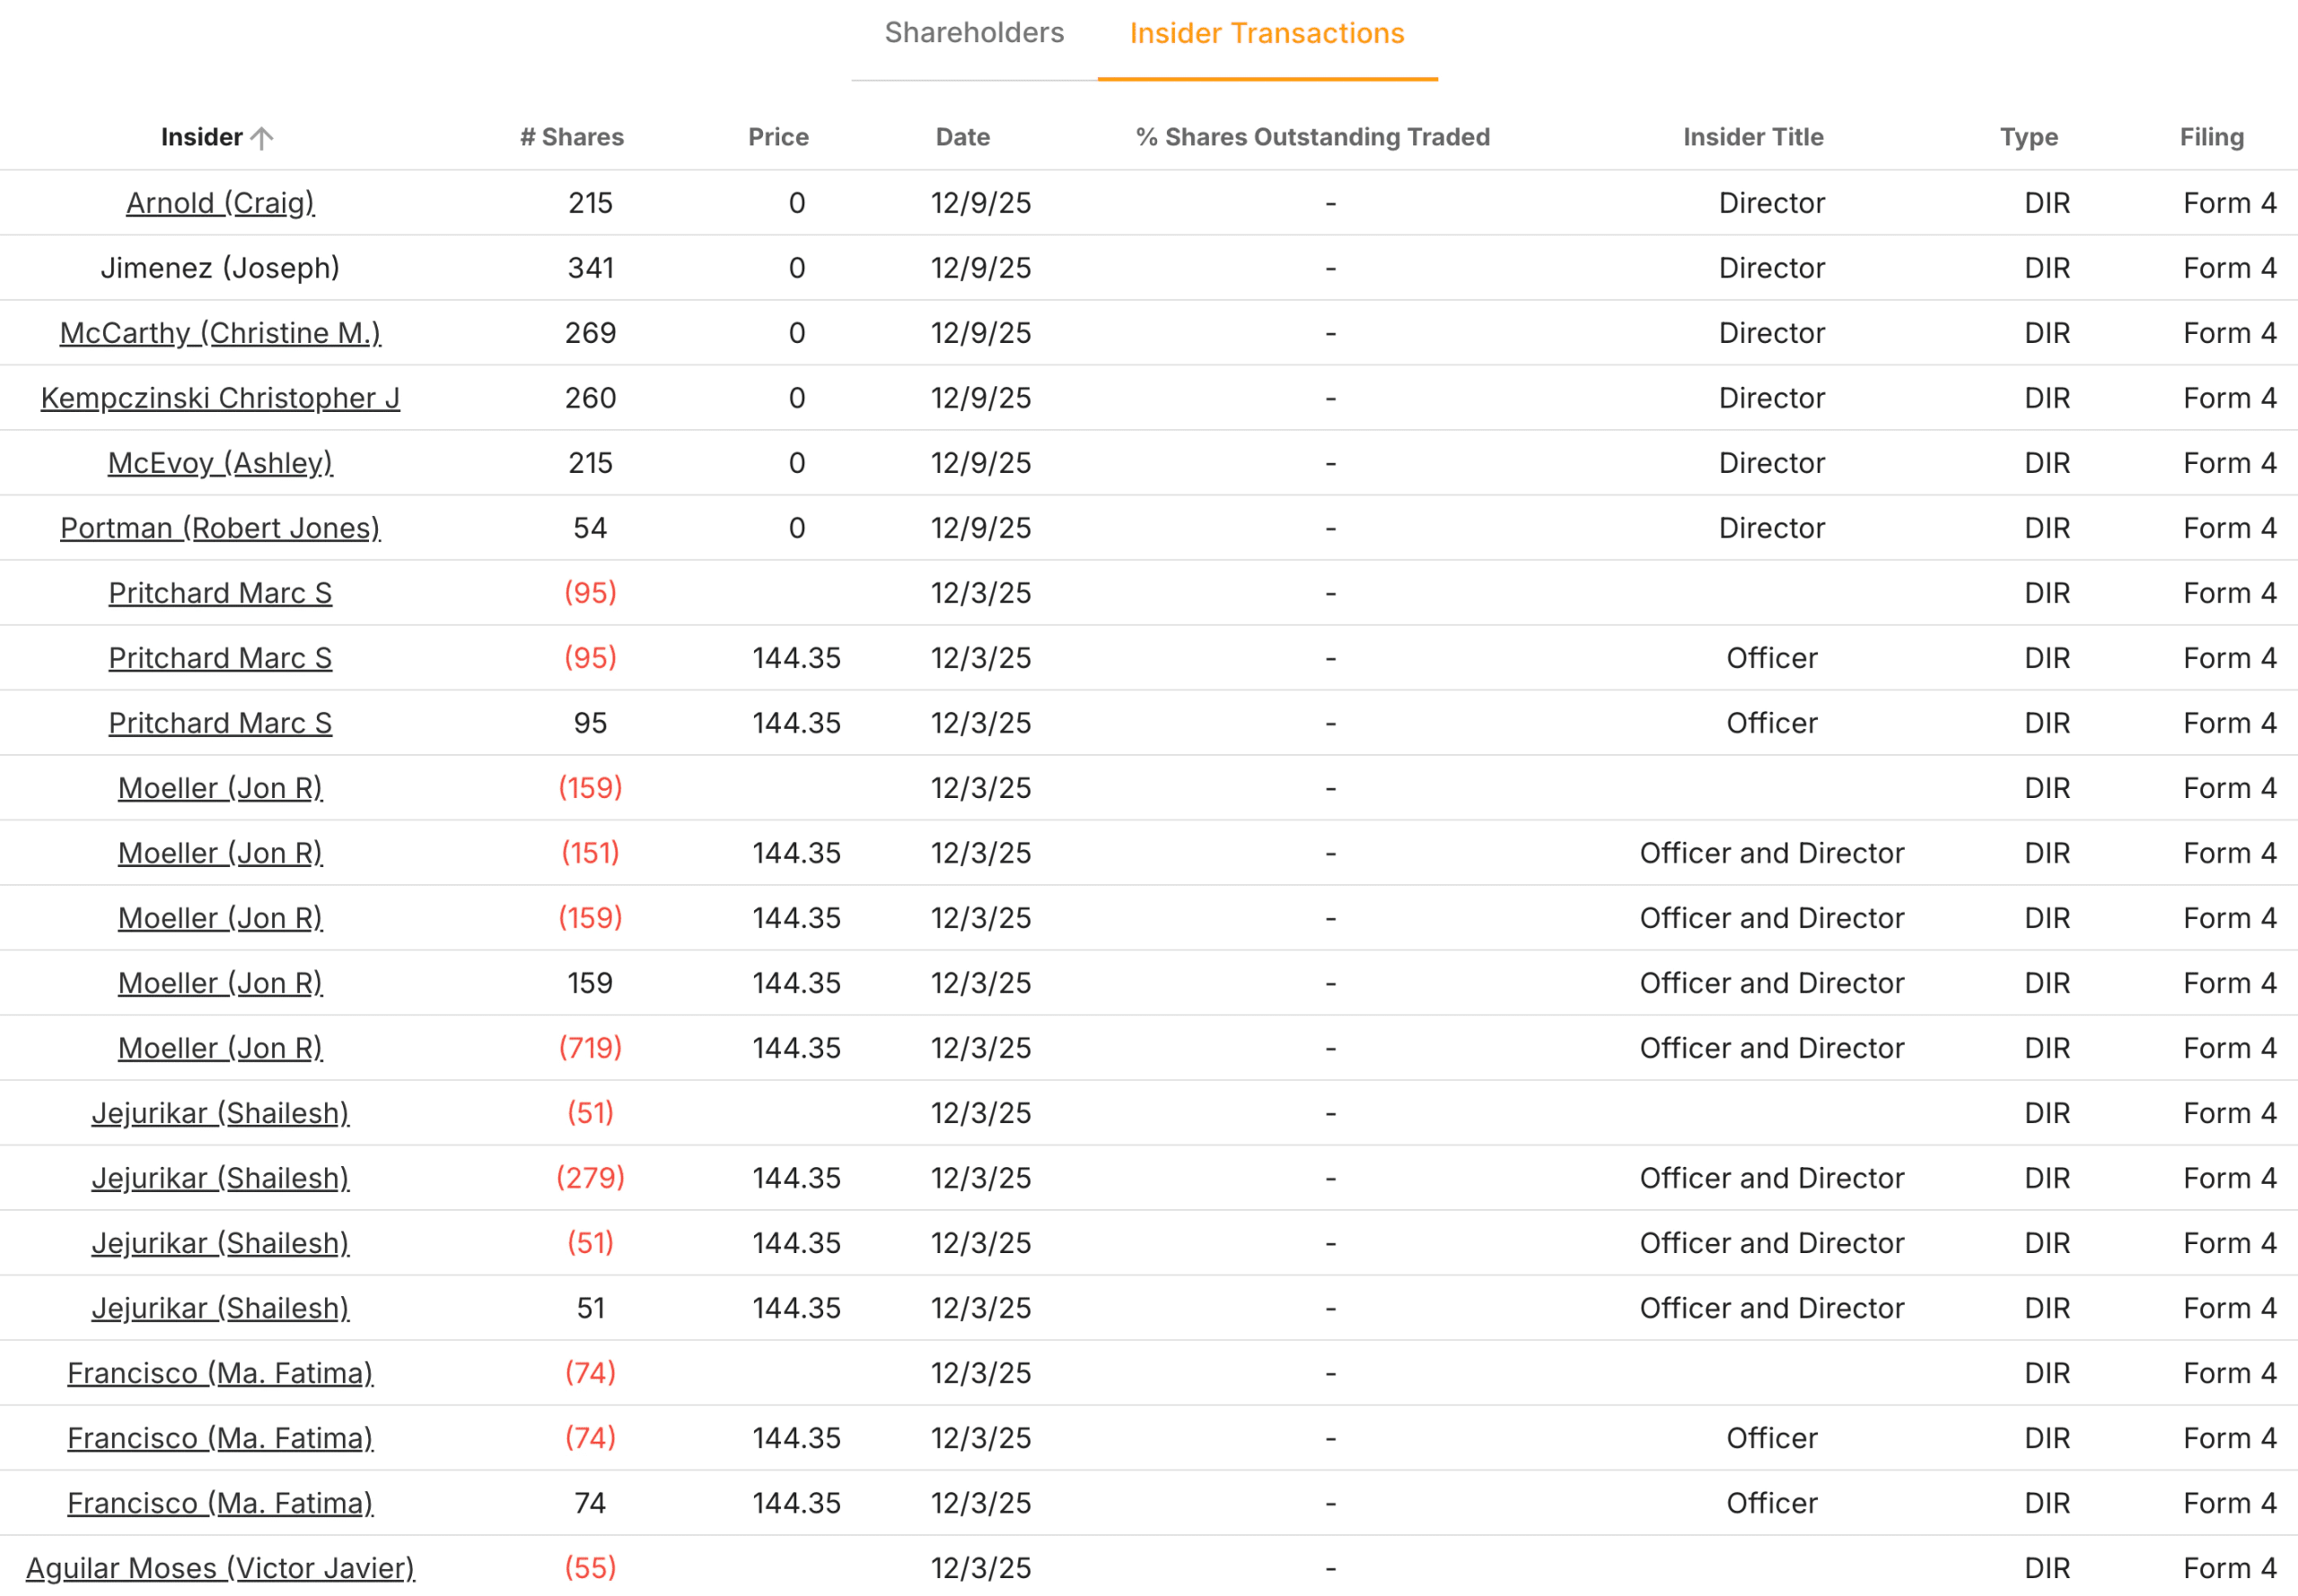Select the Insider Transactions tab

tap(1265, 33)
